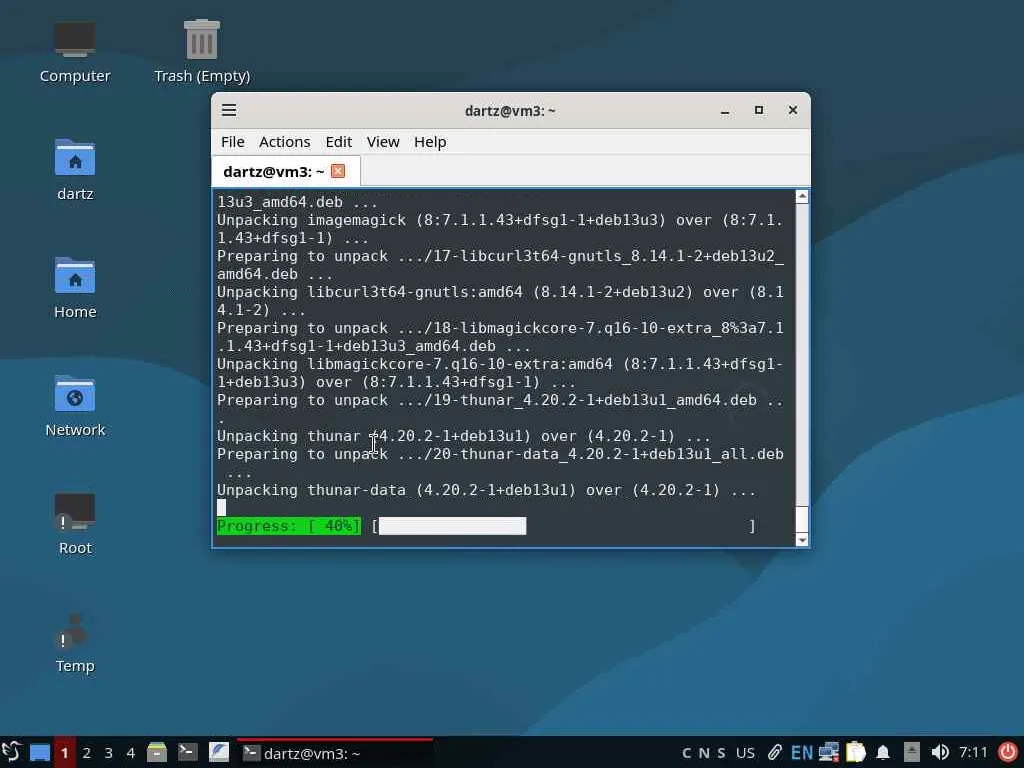This screenshot has height=768, width=1024.
Task: Click the terminal scrollbar thumb
Action: [802, 520]
